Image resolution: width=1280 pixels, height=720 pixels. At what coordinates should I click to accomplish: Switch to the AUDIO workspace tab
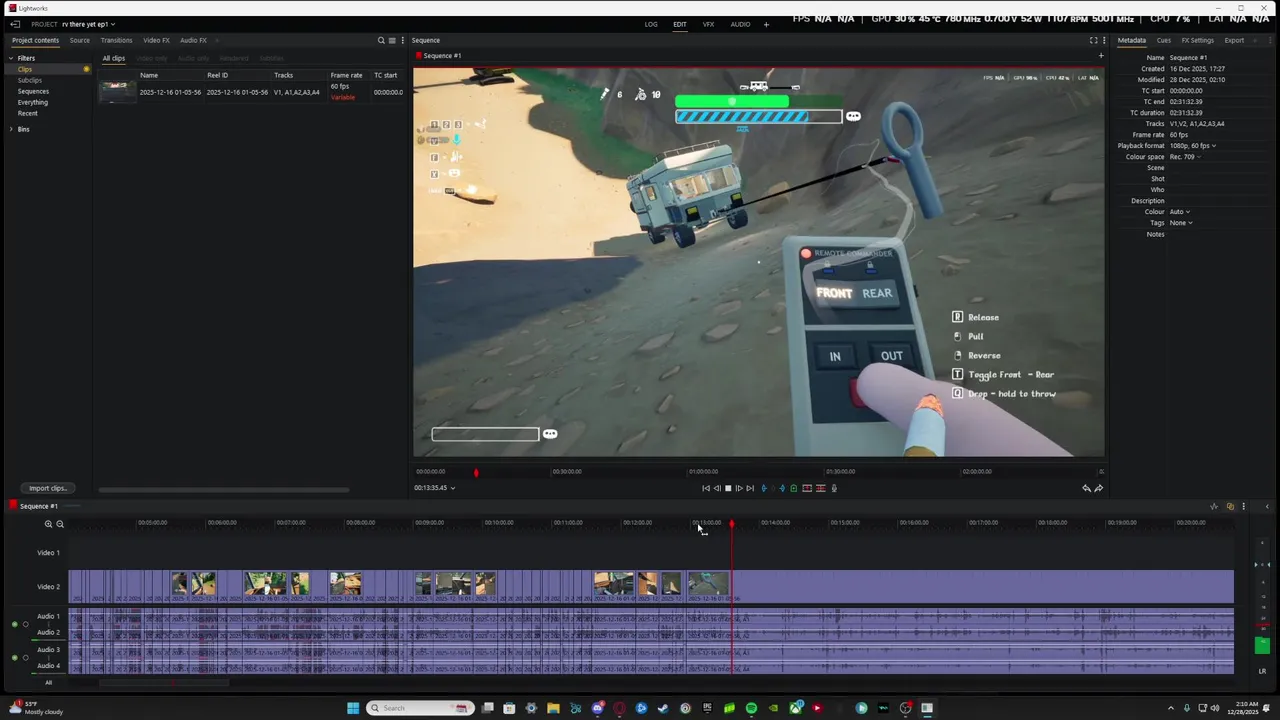click(x=740, y=24)
